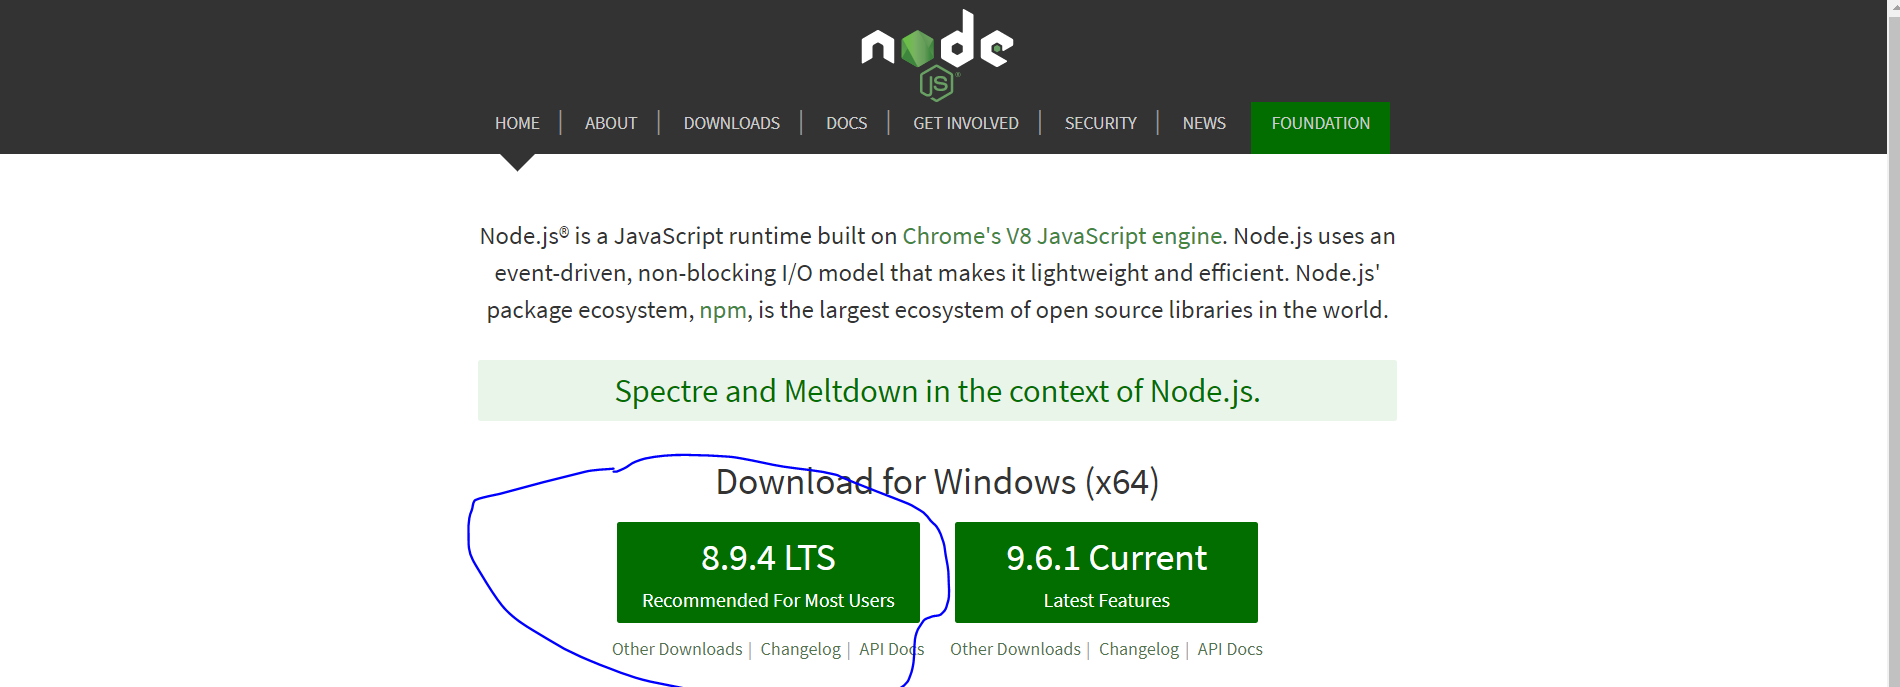Click the 'Download for Windows (x64)' heading
1900x687 pixels.
pyautogui.click(x=937, y=482)
